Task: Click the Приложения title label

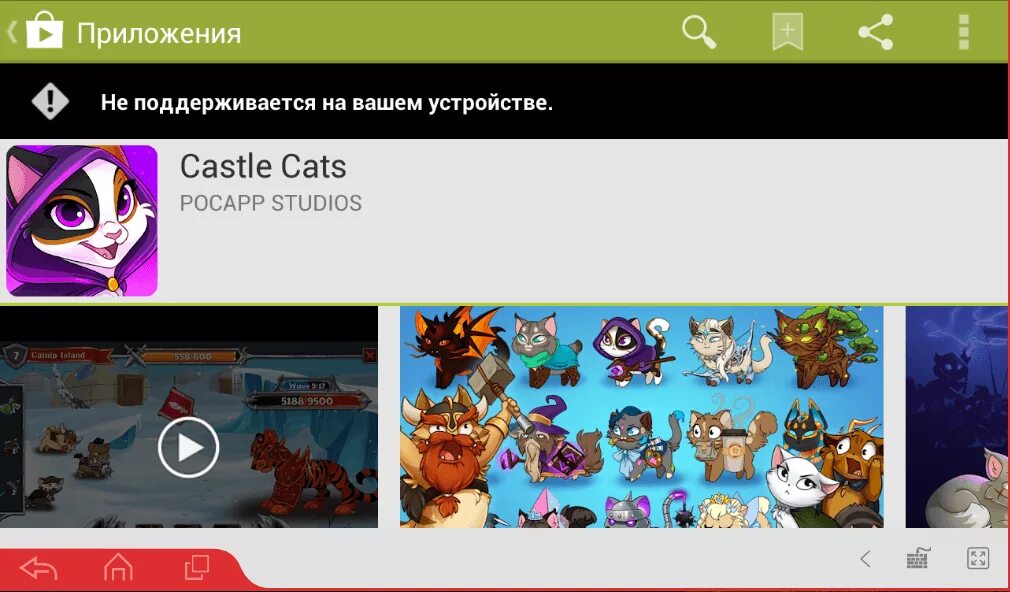Action: (x=159, y=33)
